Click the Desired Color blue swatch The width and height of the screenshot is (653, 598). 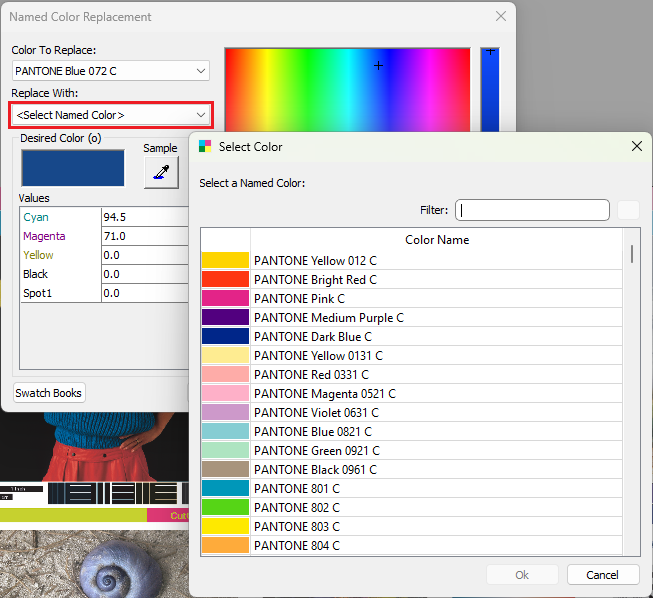(x=73, y=168)
